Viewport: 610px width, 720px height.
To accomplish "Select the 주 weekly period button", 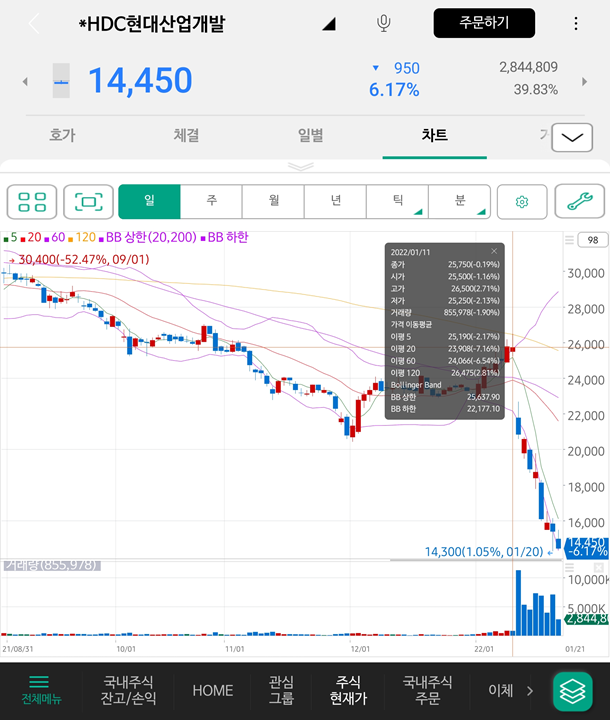I will 211,202.
